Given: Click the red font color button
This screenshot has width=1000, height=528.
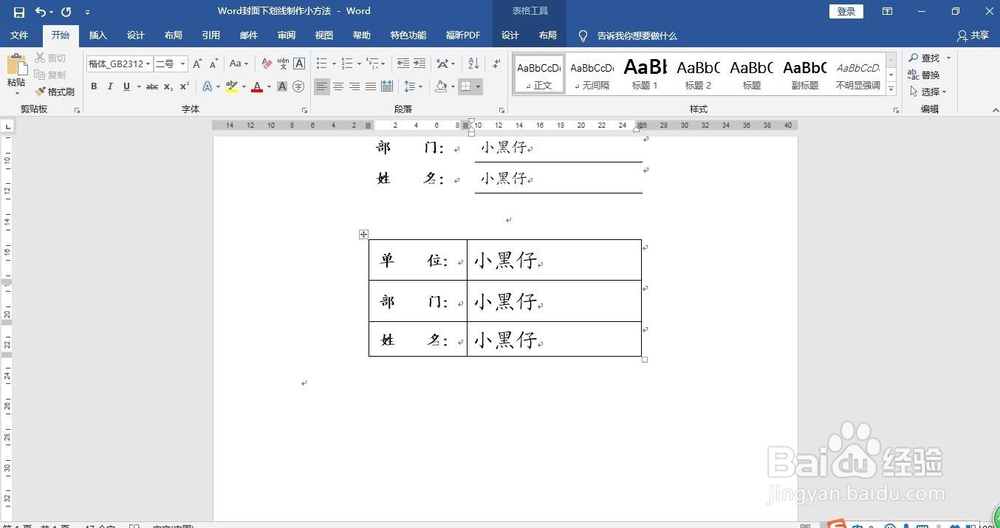Looking at the screenshot, I should tap(257, 87).
